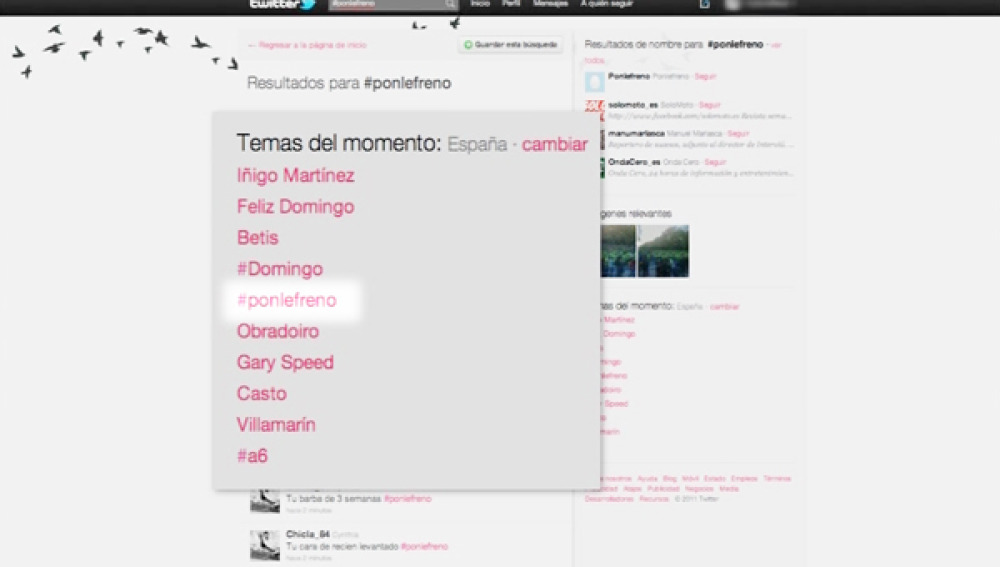Open Mensajes in the top navigation
The image size is (1000, 567).
tap(550, 4)
